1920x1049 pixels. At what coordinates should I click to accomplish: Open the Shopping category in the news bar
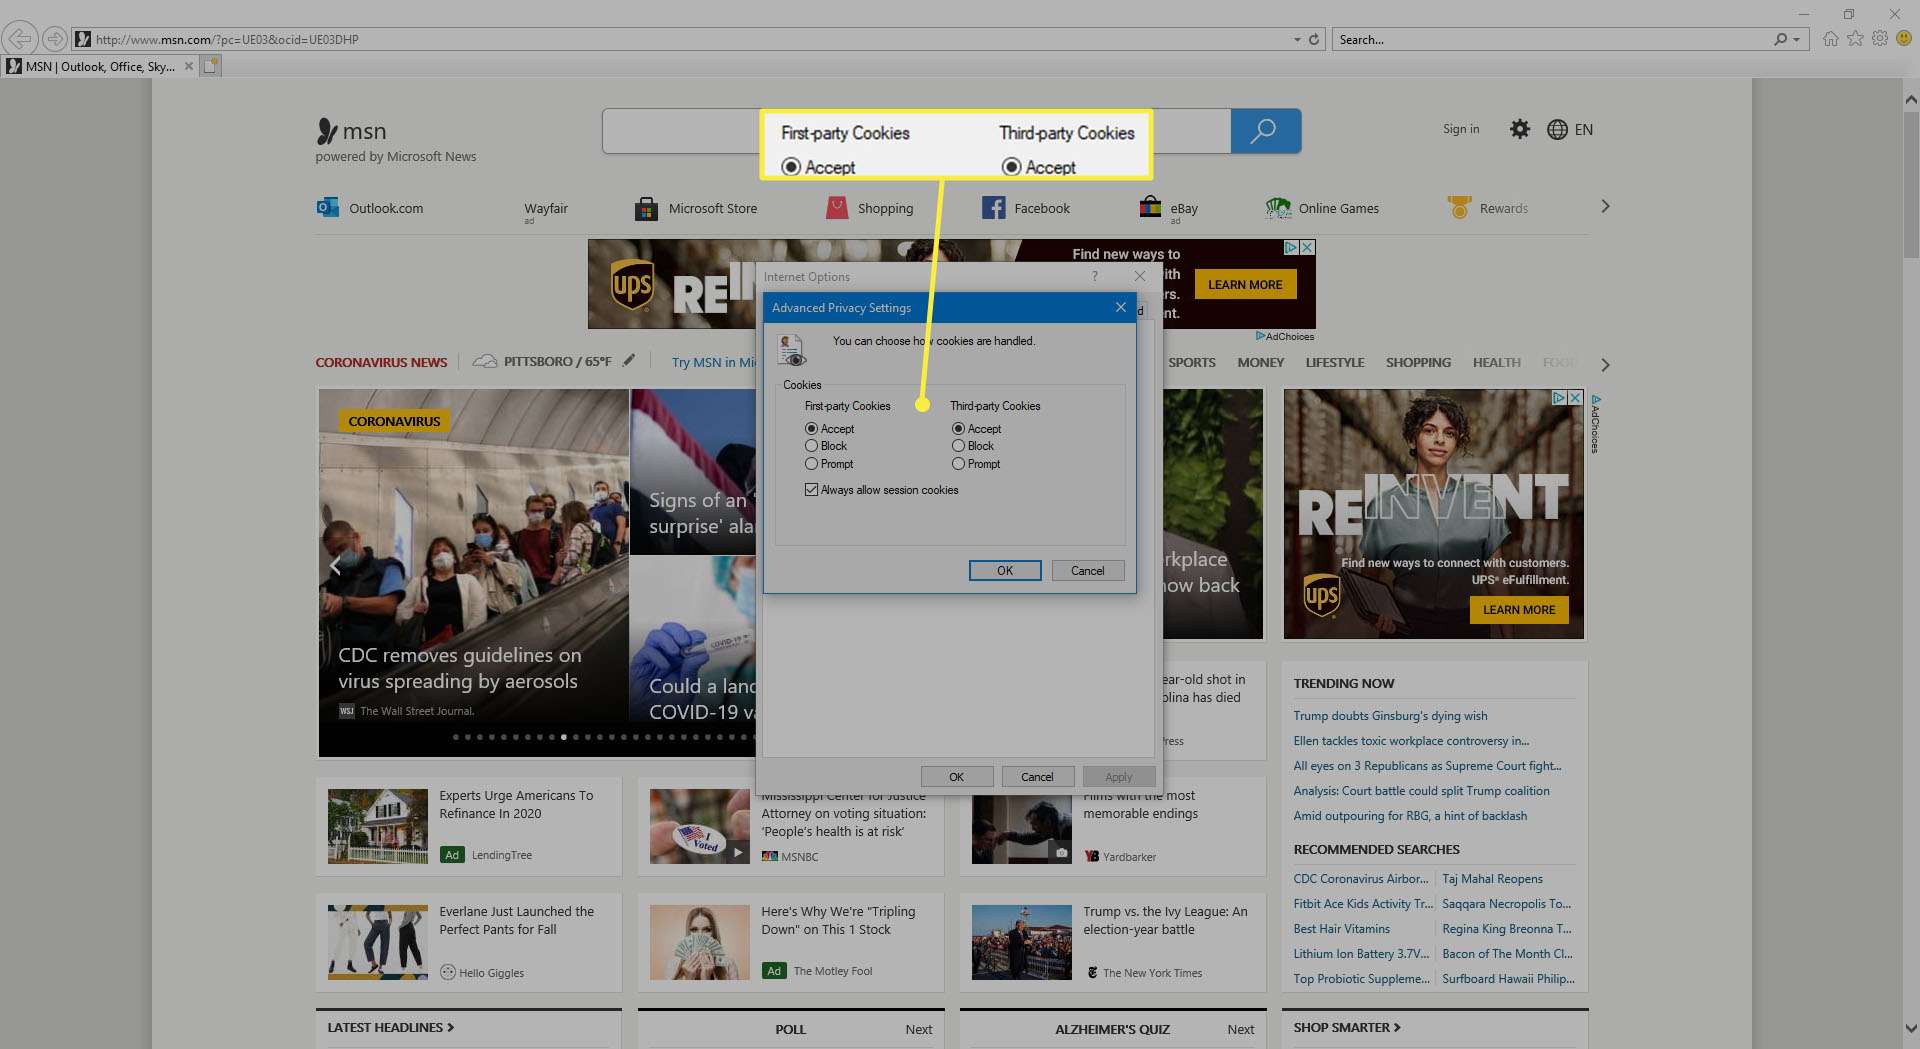click(x=1418, y=362)
